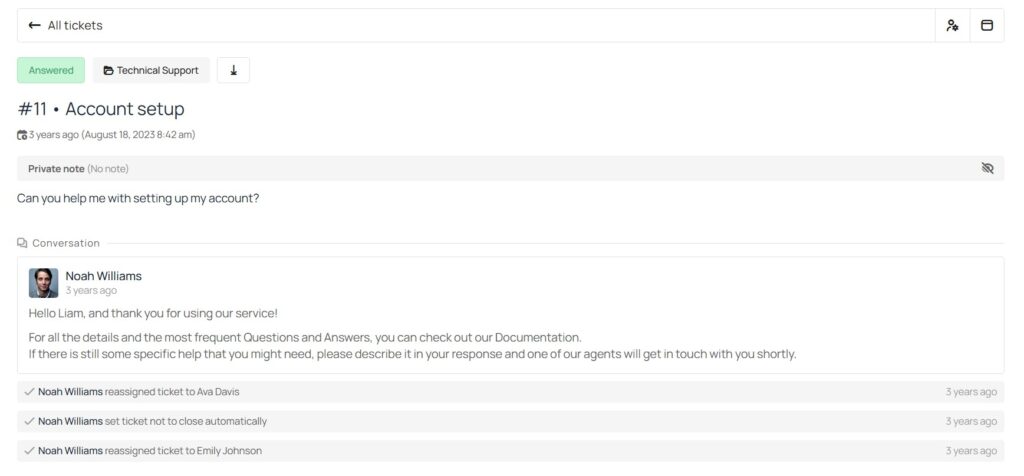Click the back arrow beside All tickets

tap(35, 25)
